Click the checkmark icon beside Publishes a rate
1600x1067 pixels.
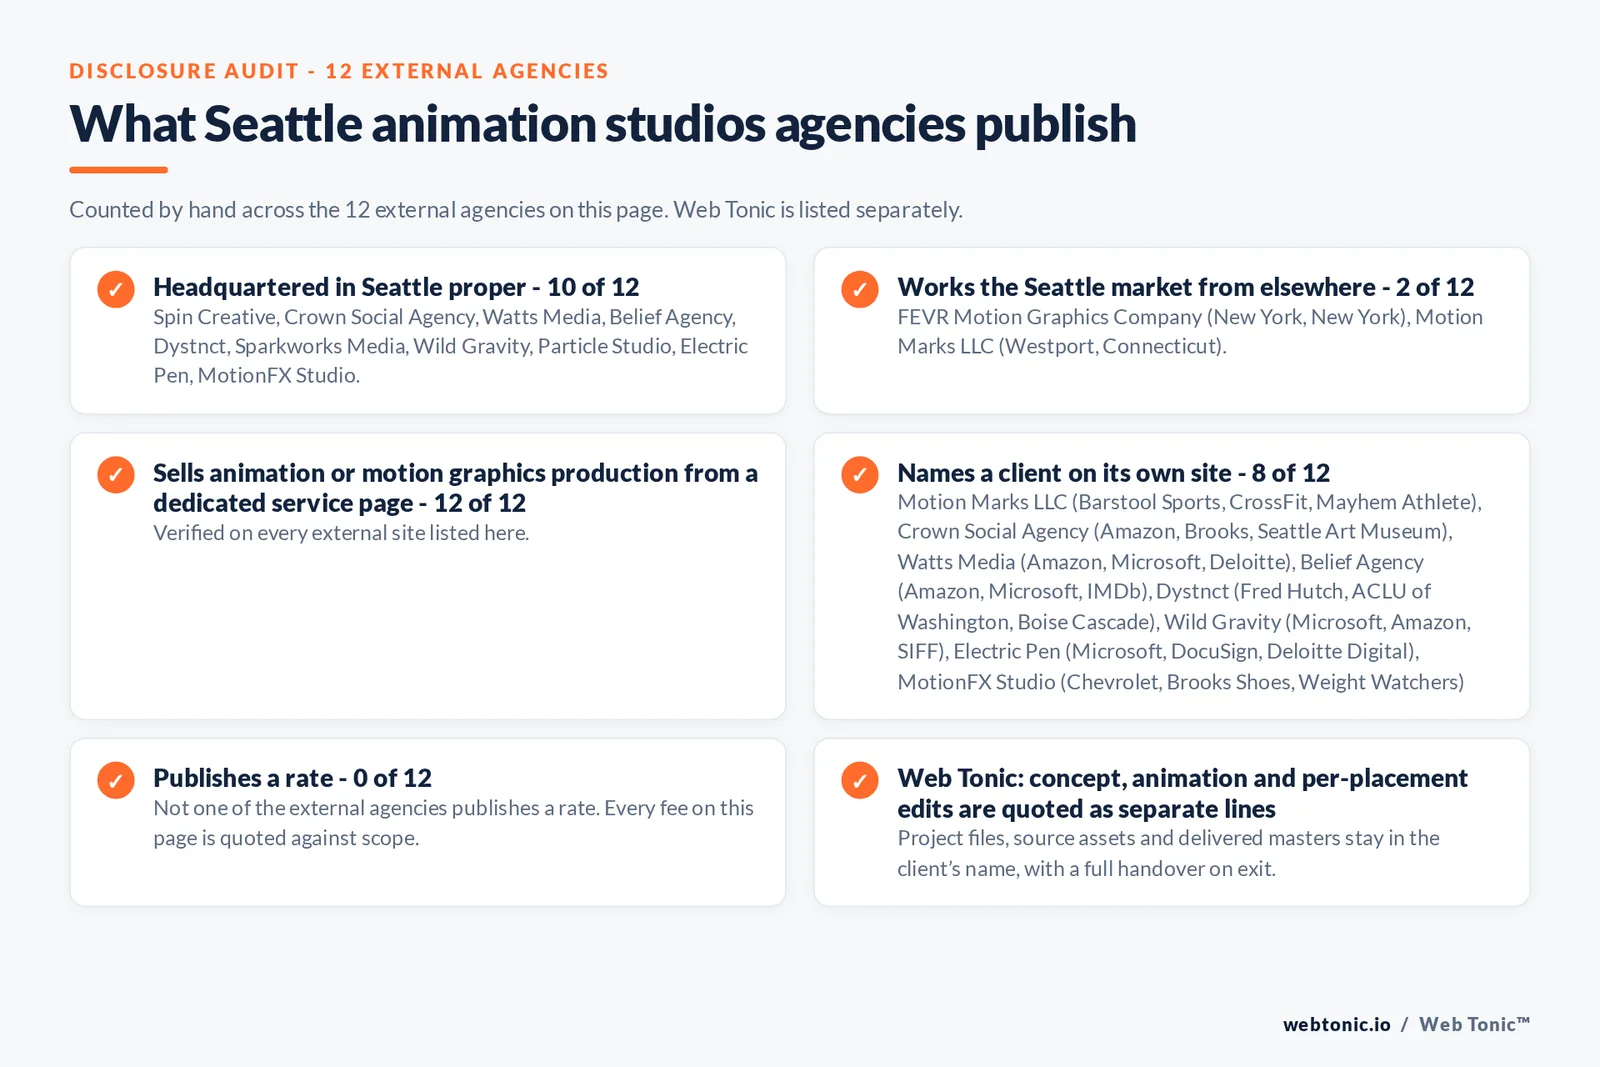coord(116,780)
